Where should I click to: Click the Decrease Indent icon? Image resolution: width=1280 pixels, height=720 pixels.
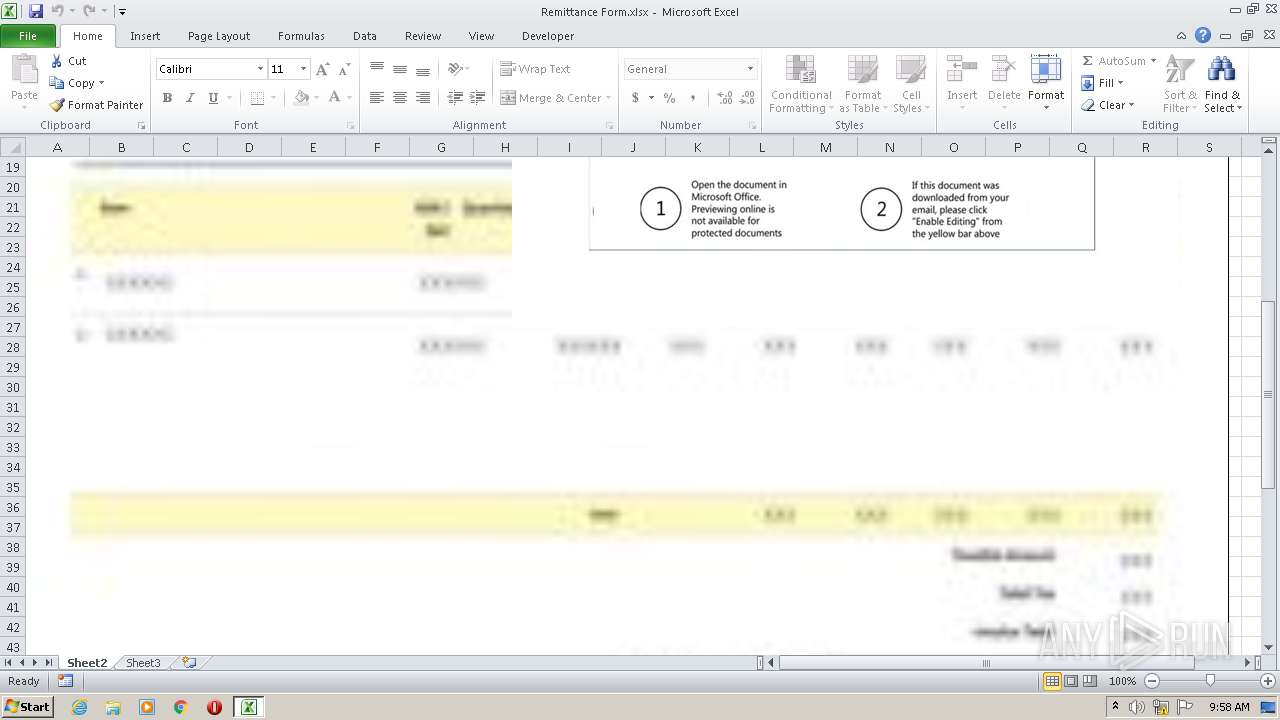point(455,98)
